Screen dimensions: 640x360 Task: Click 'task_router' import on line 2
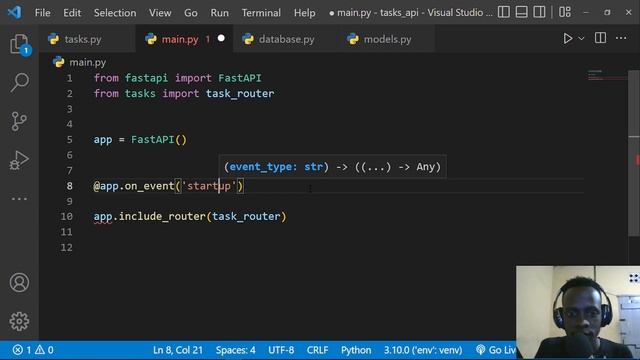(240, 93)
